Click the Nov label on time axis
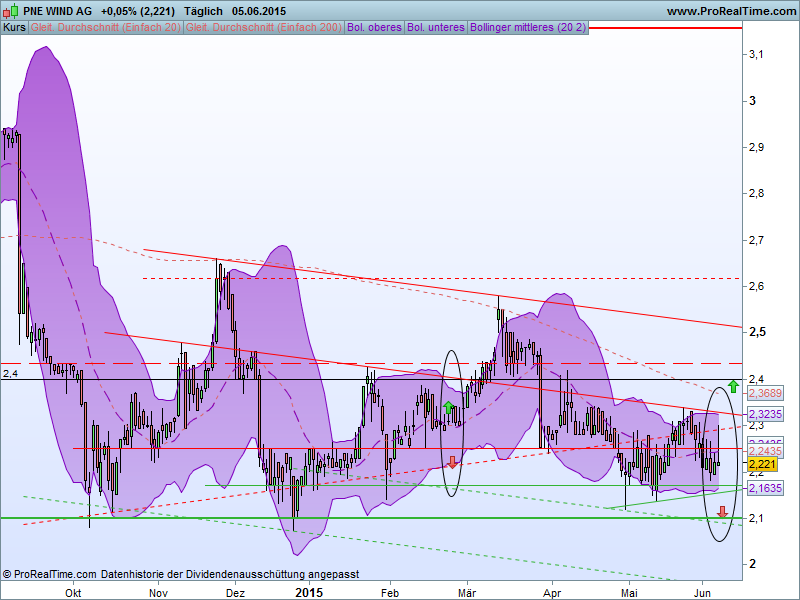Viewport: 800px width, 600px height. (158, 593)
